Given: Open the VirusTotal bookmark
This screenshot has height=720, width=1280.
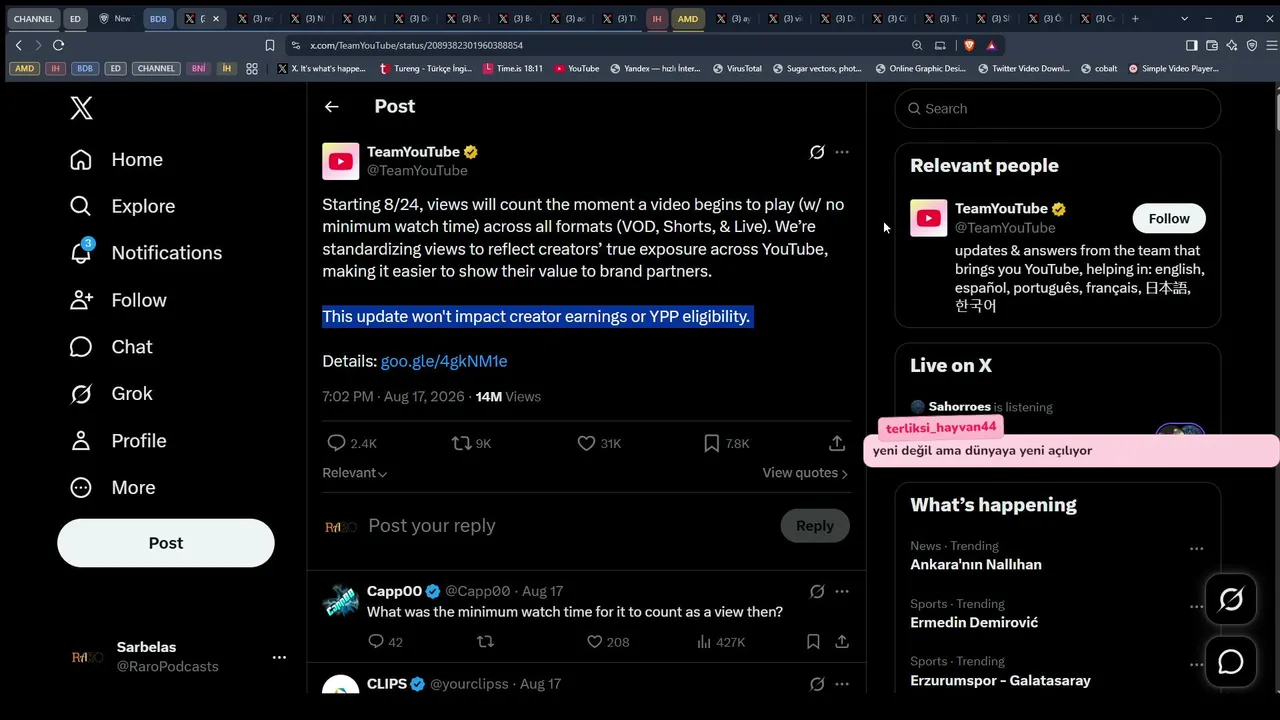Looking at the screenshot, I should coord(737,69).
